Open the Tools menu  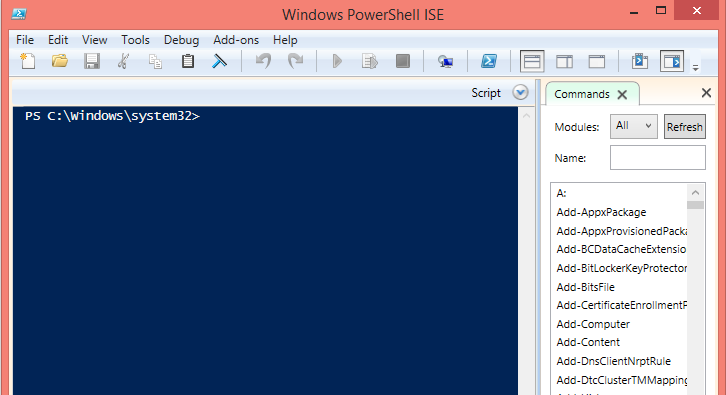pyautogui.click(x=135, y=40)
